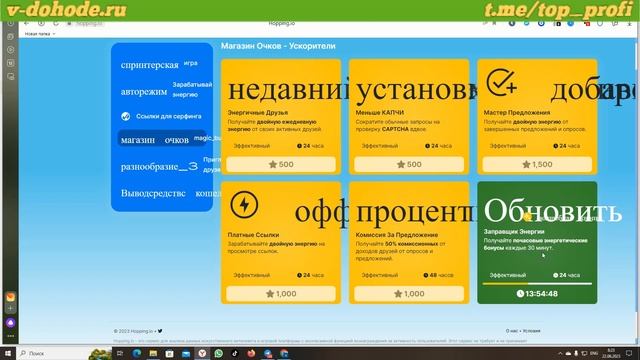Open TikTok from the taskbar

235,353
